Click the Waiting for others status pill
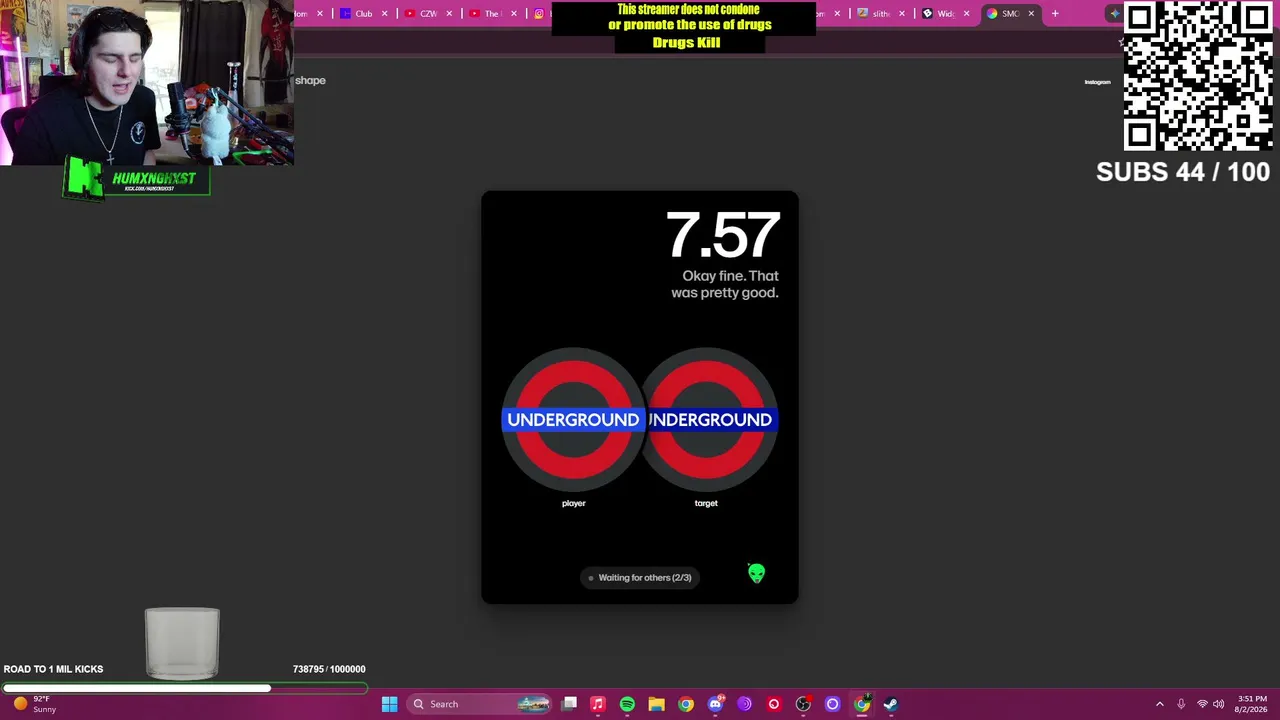 [x=640, y=577]
